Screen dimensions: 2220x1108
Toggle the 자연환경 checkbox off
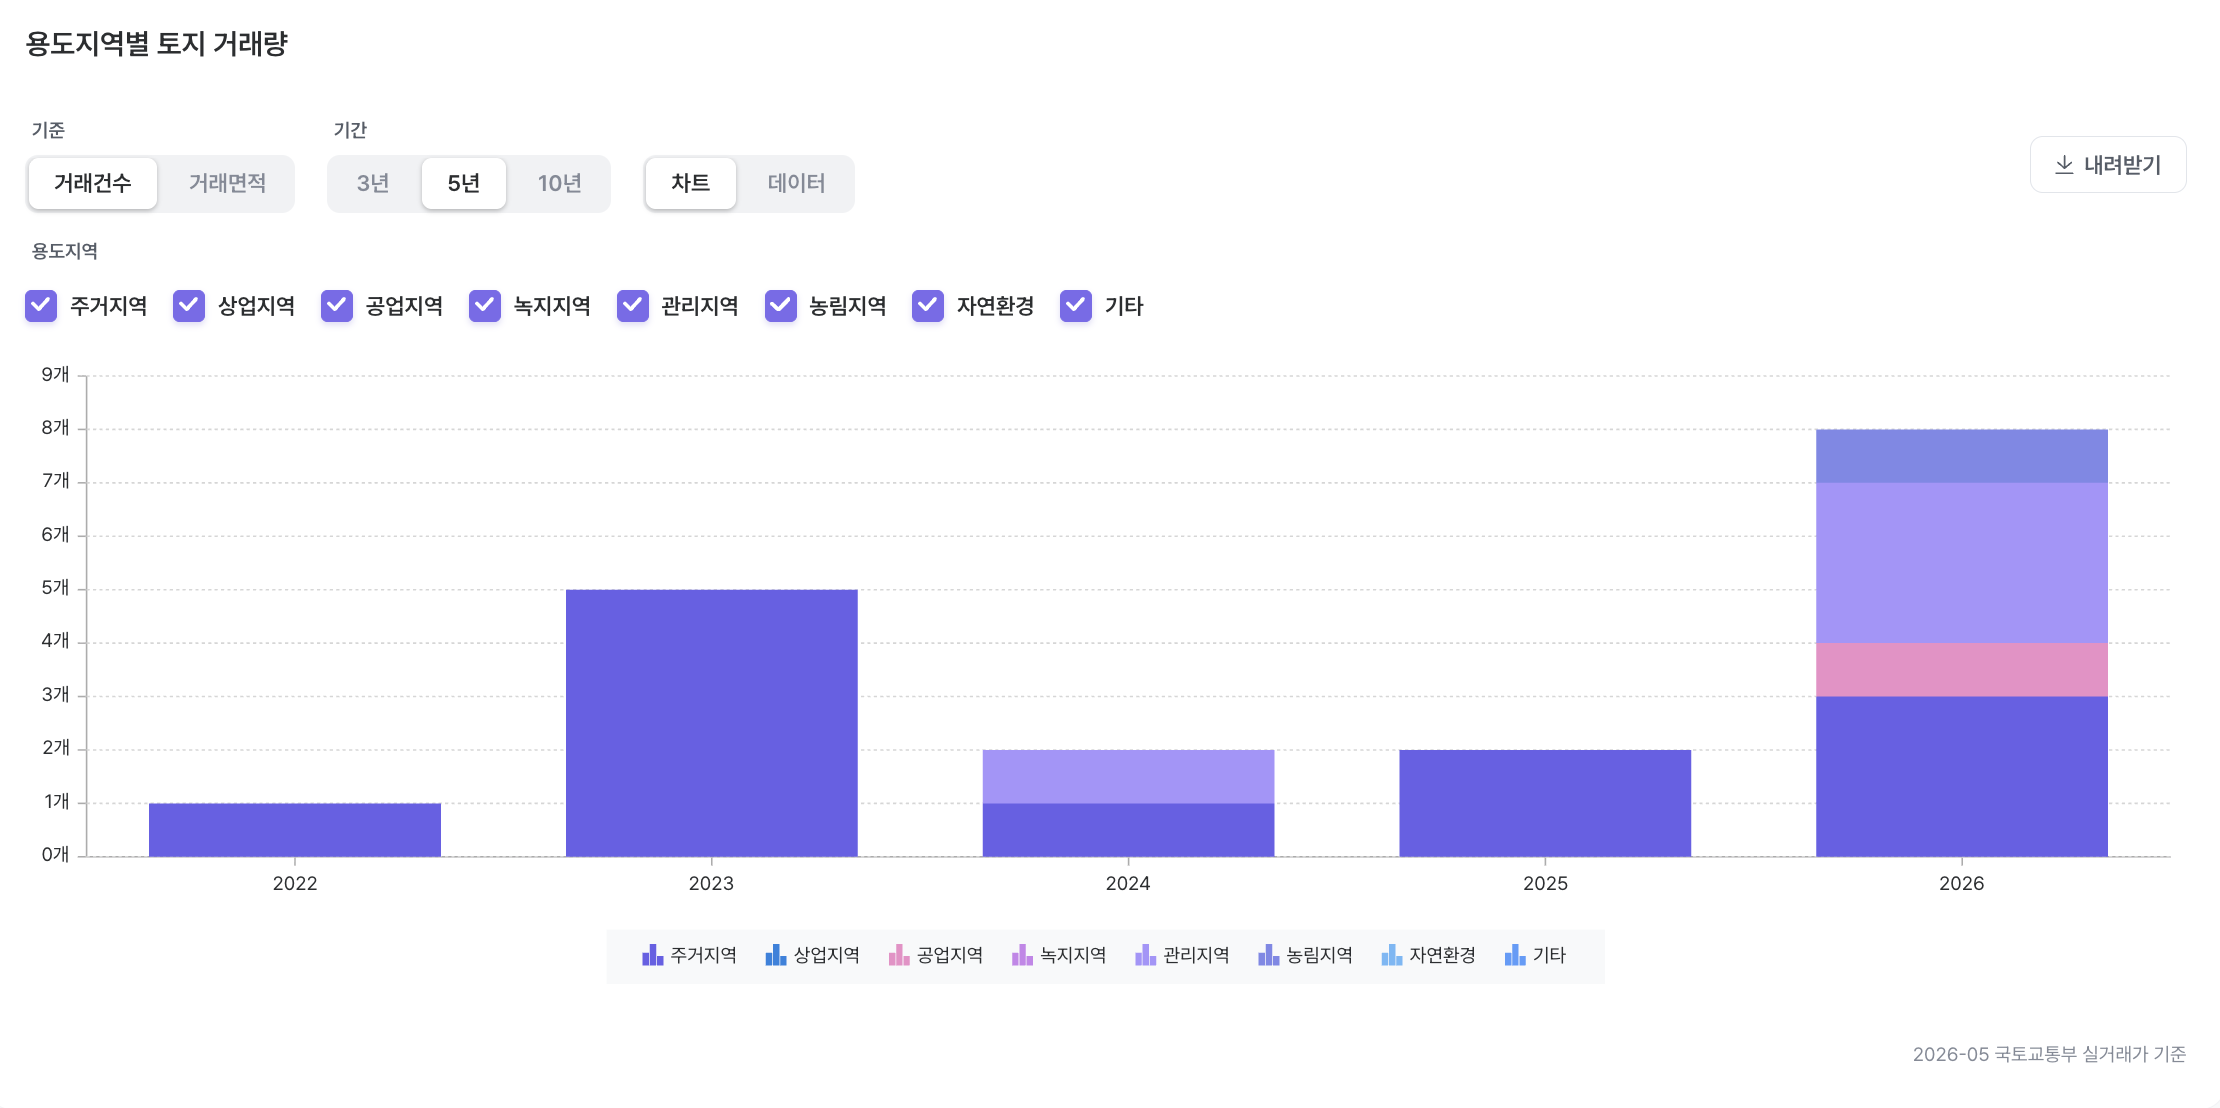click(928, 306)
